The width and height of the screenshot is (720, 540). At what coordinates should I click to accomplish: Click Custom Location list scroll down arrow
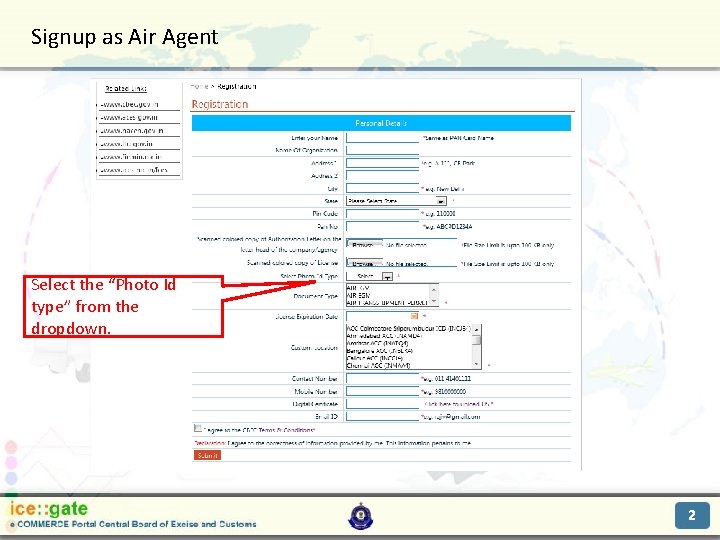[477, 365]
